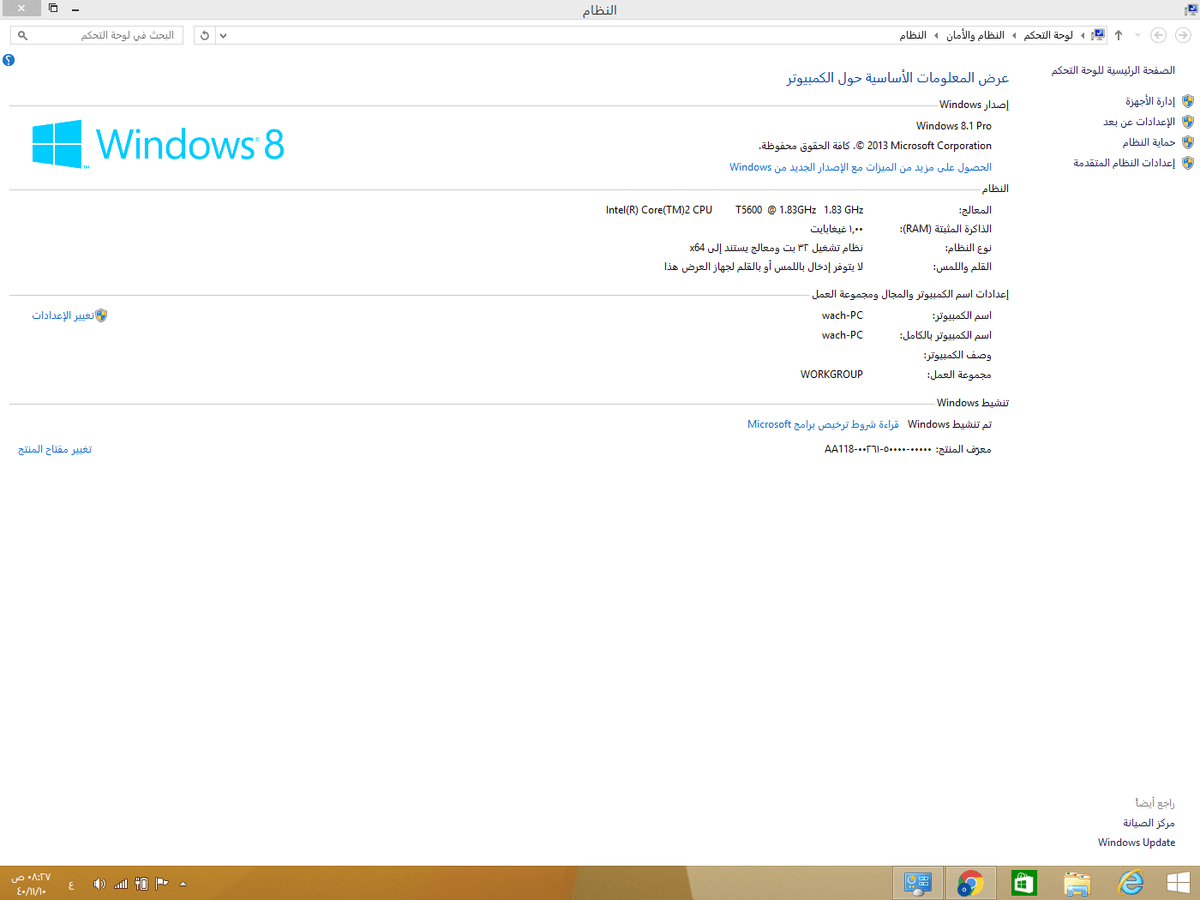Select النظام والأمان breadcrumb
Viewport: 1200px width, 900px height.
pos(975,35)
